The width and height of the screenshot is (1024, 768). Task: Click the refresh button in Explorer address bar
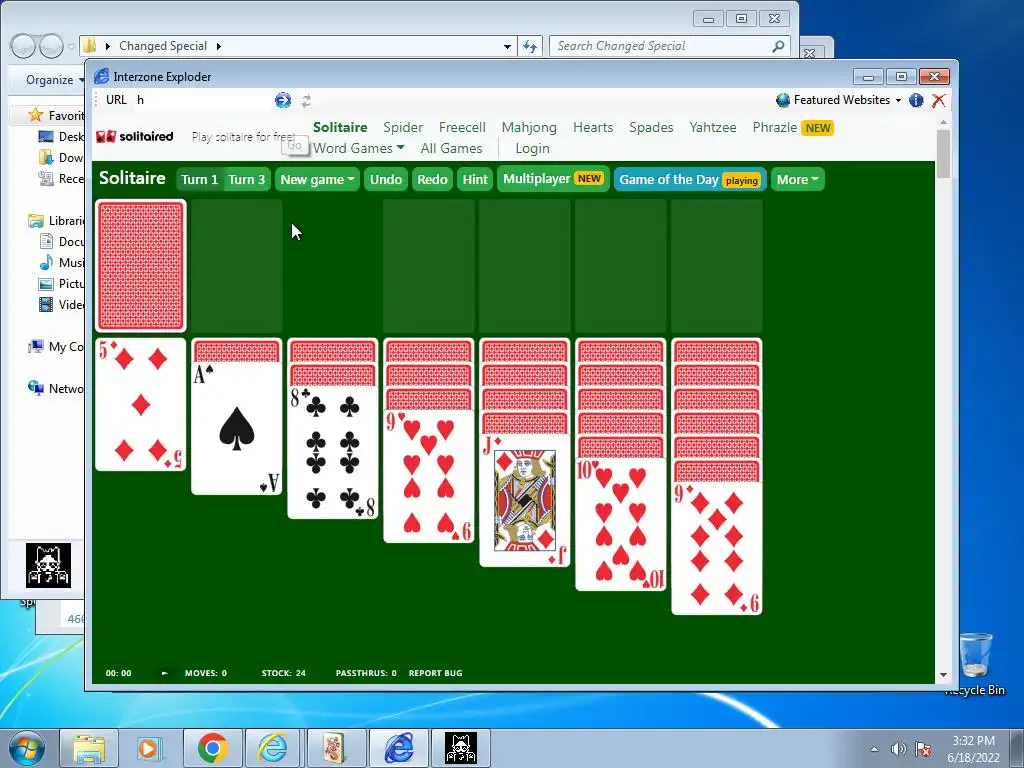[x=530, y=46]
